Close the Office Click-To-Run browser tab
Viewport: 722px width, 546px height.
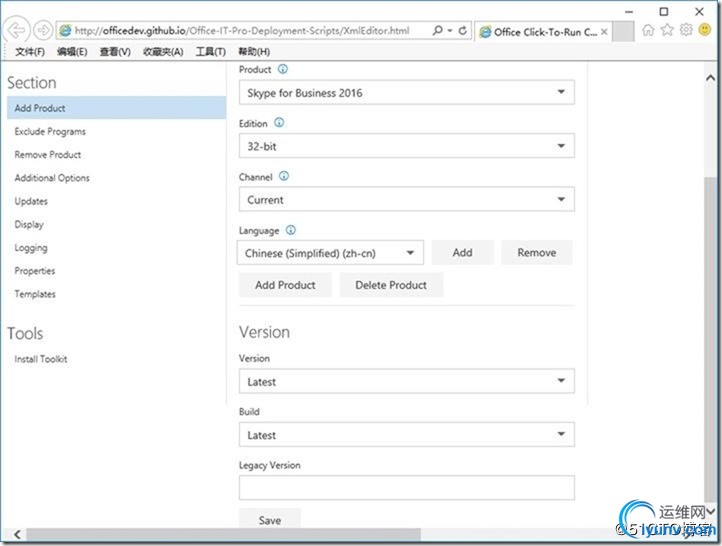pyautogui.click(x=604, y=32)
